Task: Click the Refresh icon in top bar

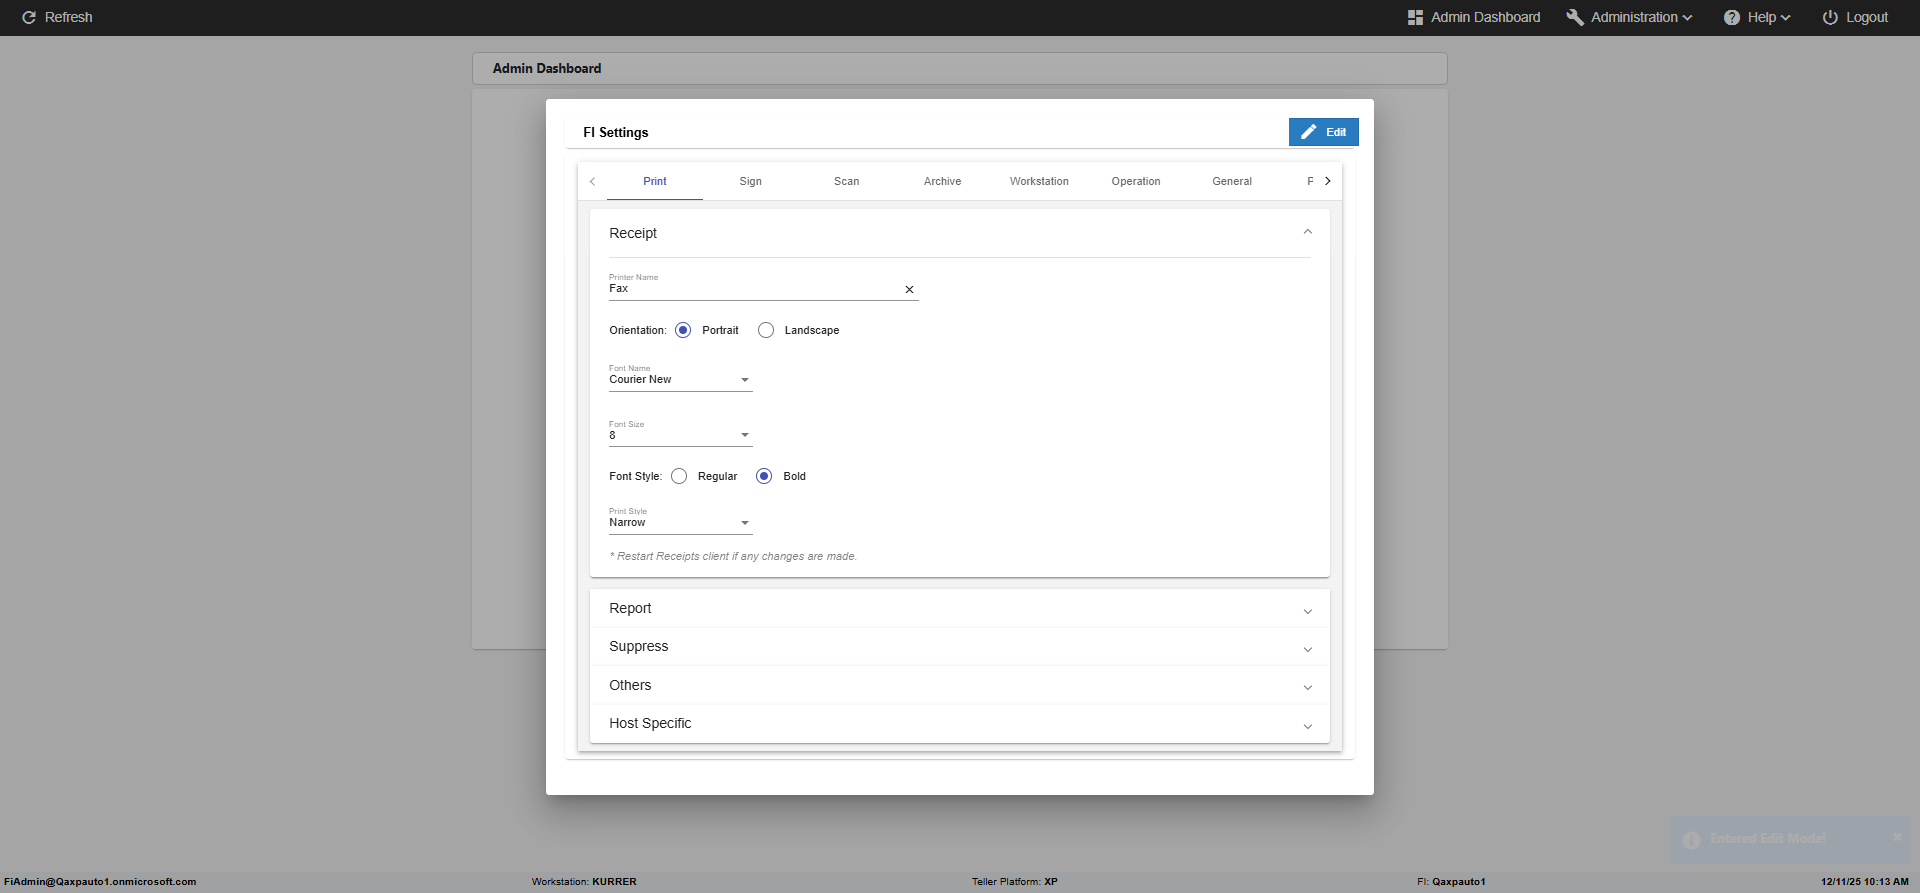Action: [29, 17]
